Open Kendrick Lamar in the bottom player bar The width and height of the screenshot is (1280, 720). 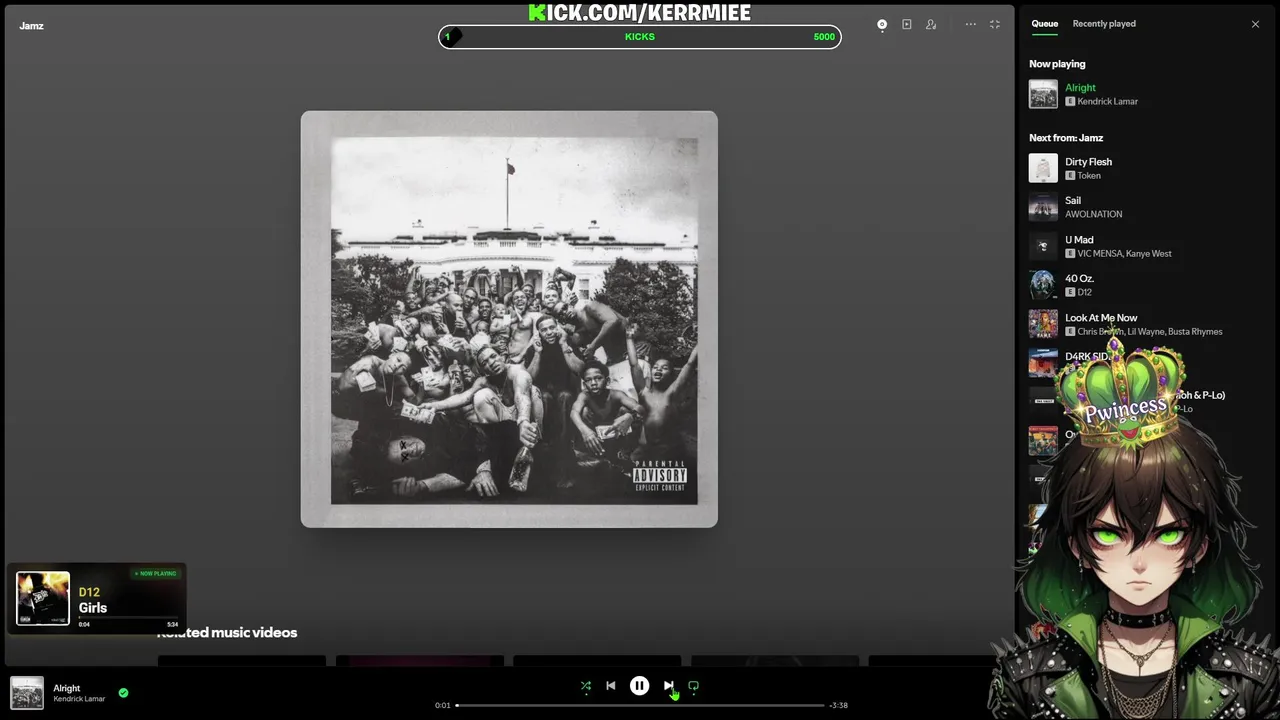click(x=79, y=699)
